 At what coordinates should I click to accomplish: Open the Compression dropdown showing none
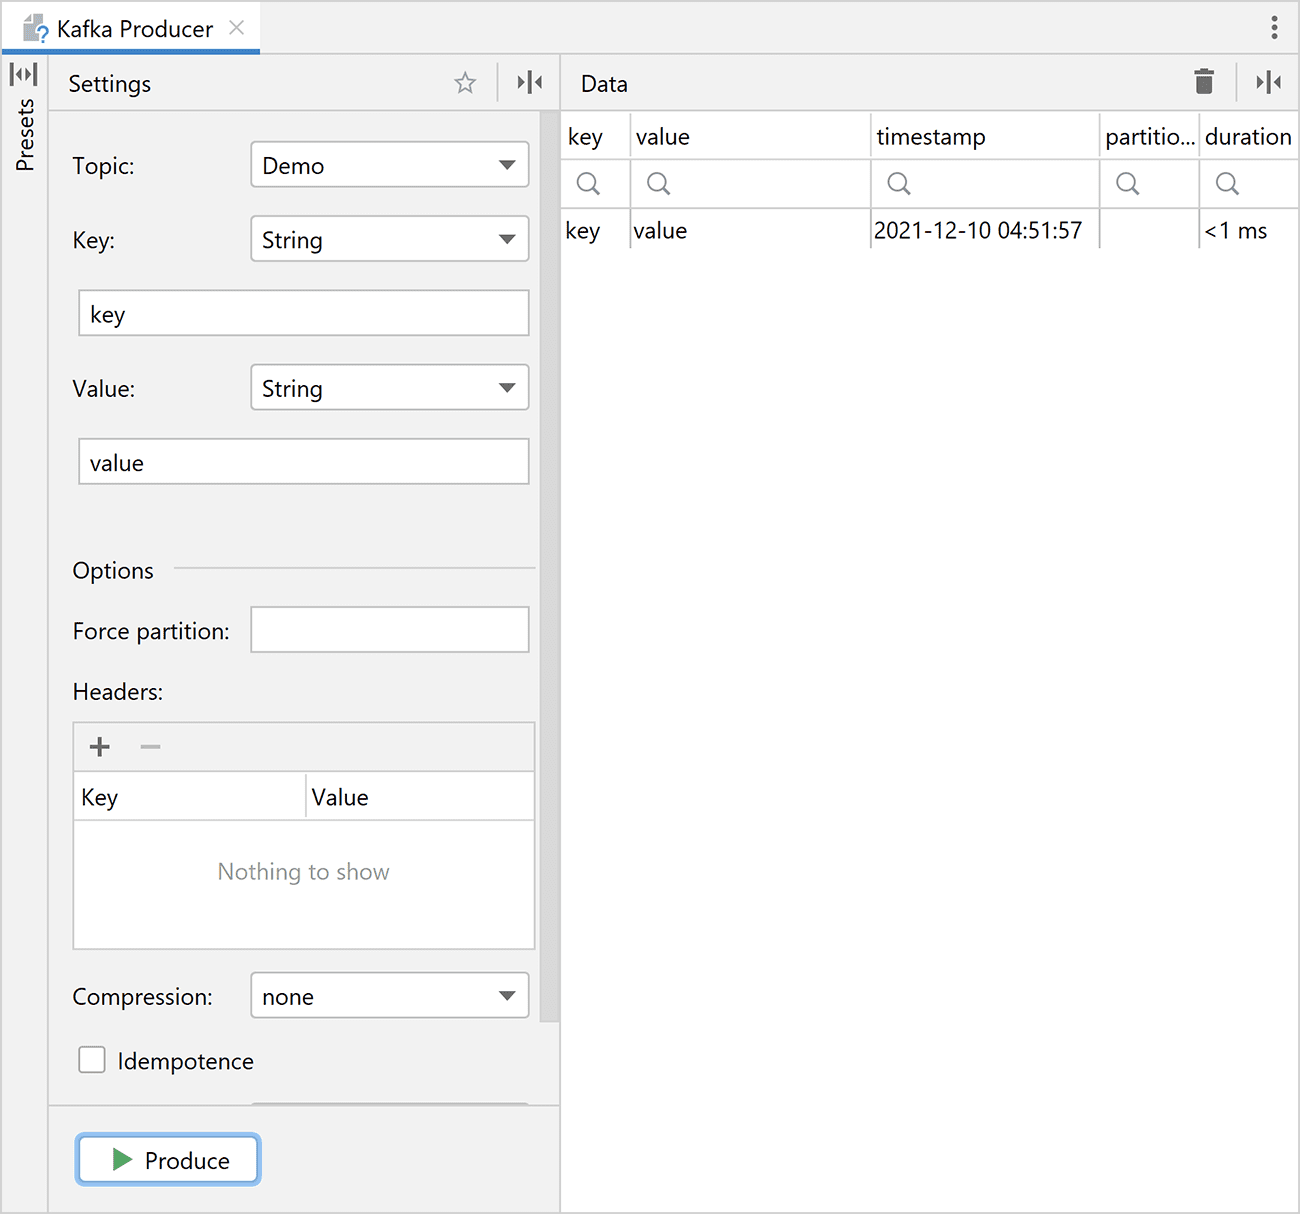coord(390,996)
